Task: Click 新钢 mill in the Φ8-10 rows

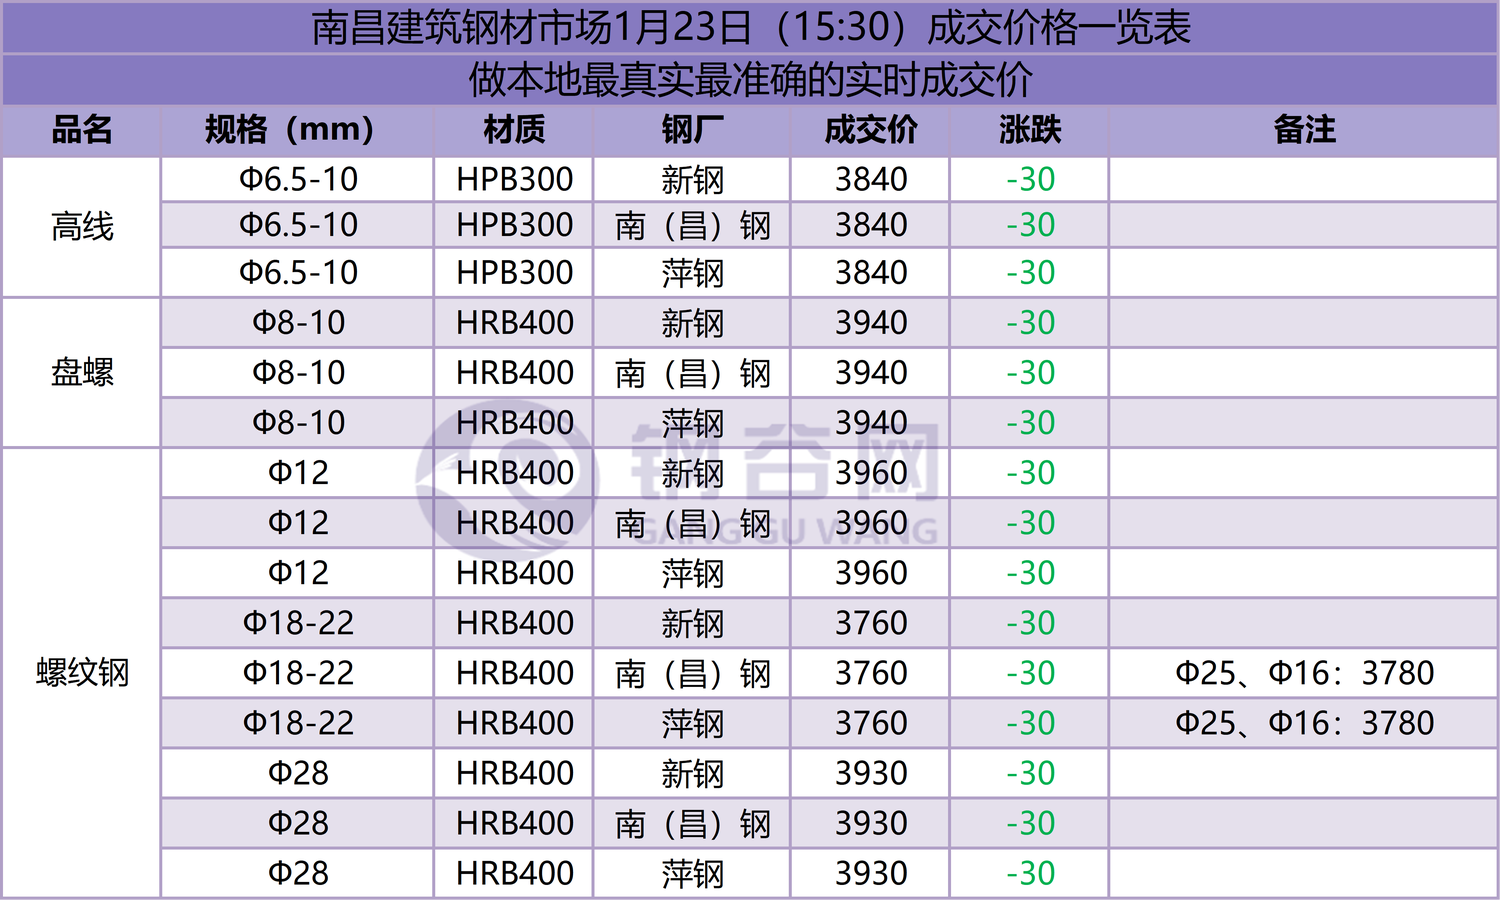Action: pyautogui.click(x=692, y=323)
